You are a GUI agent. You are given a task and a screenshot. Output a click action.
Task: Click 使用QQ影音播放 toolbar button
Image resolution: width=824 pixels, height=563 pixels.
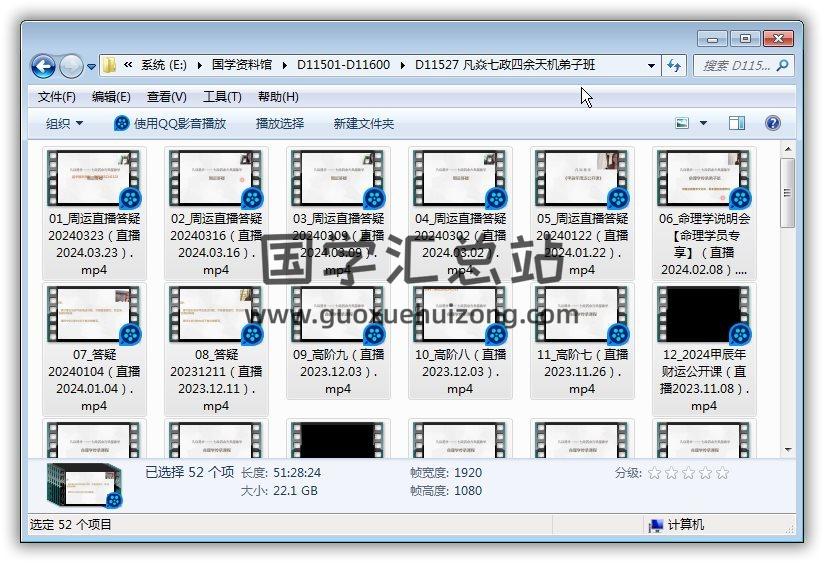tap(170, 124)
